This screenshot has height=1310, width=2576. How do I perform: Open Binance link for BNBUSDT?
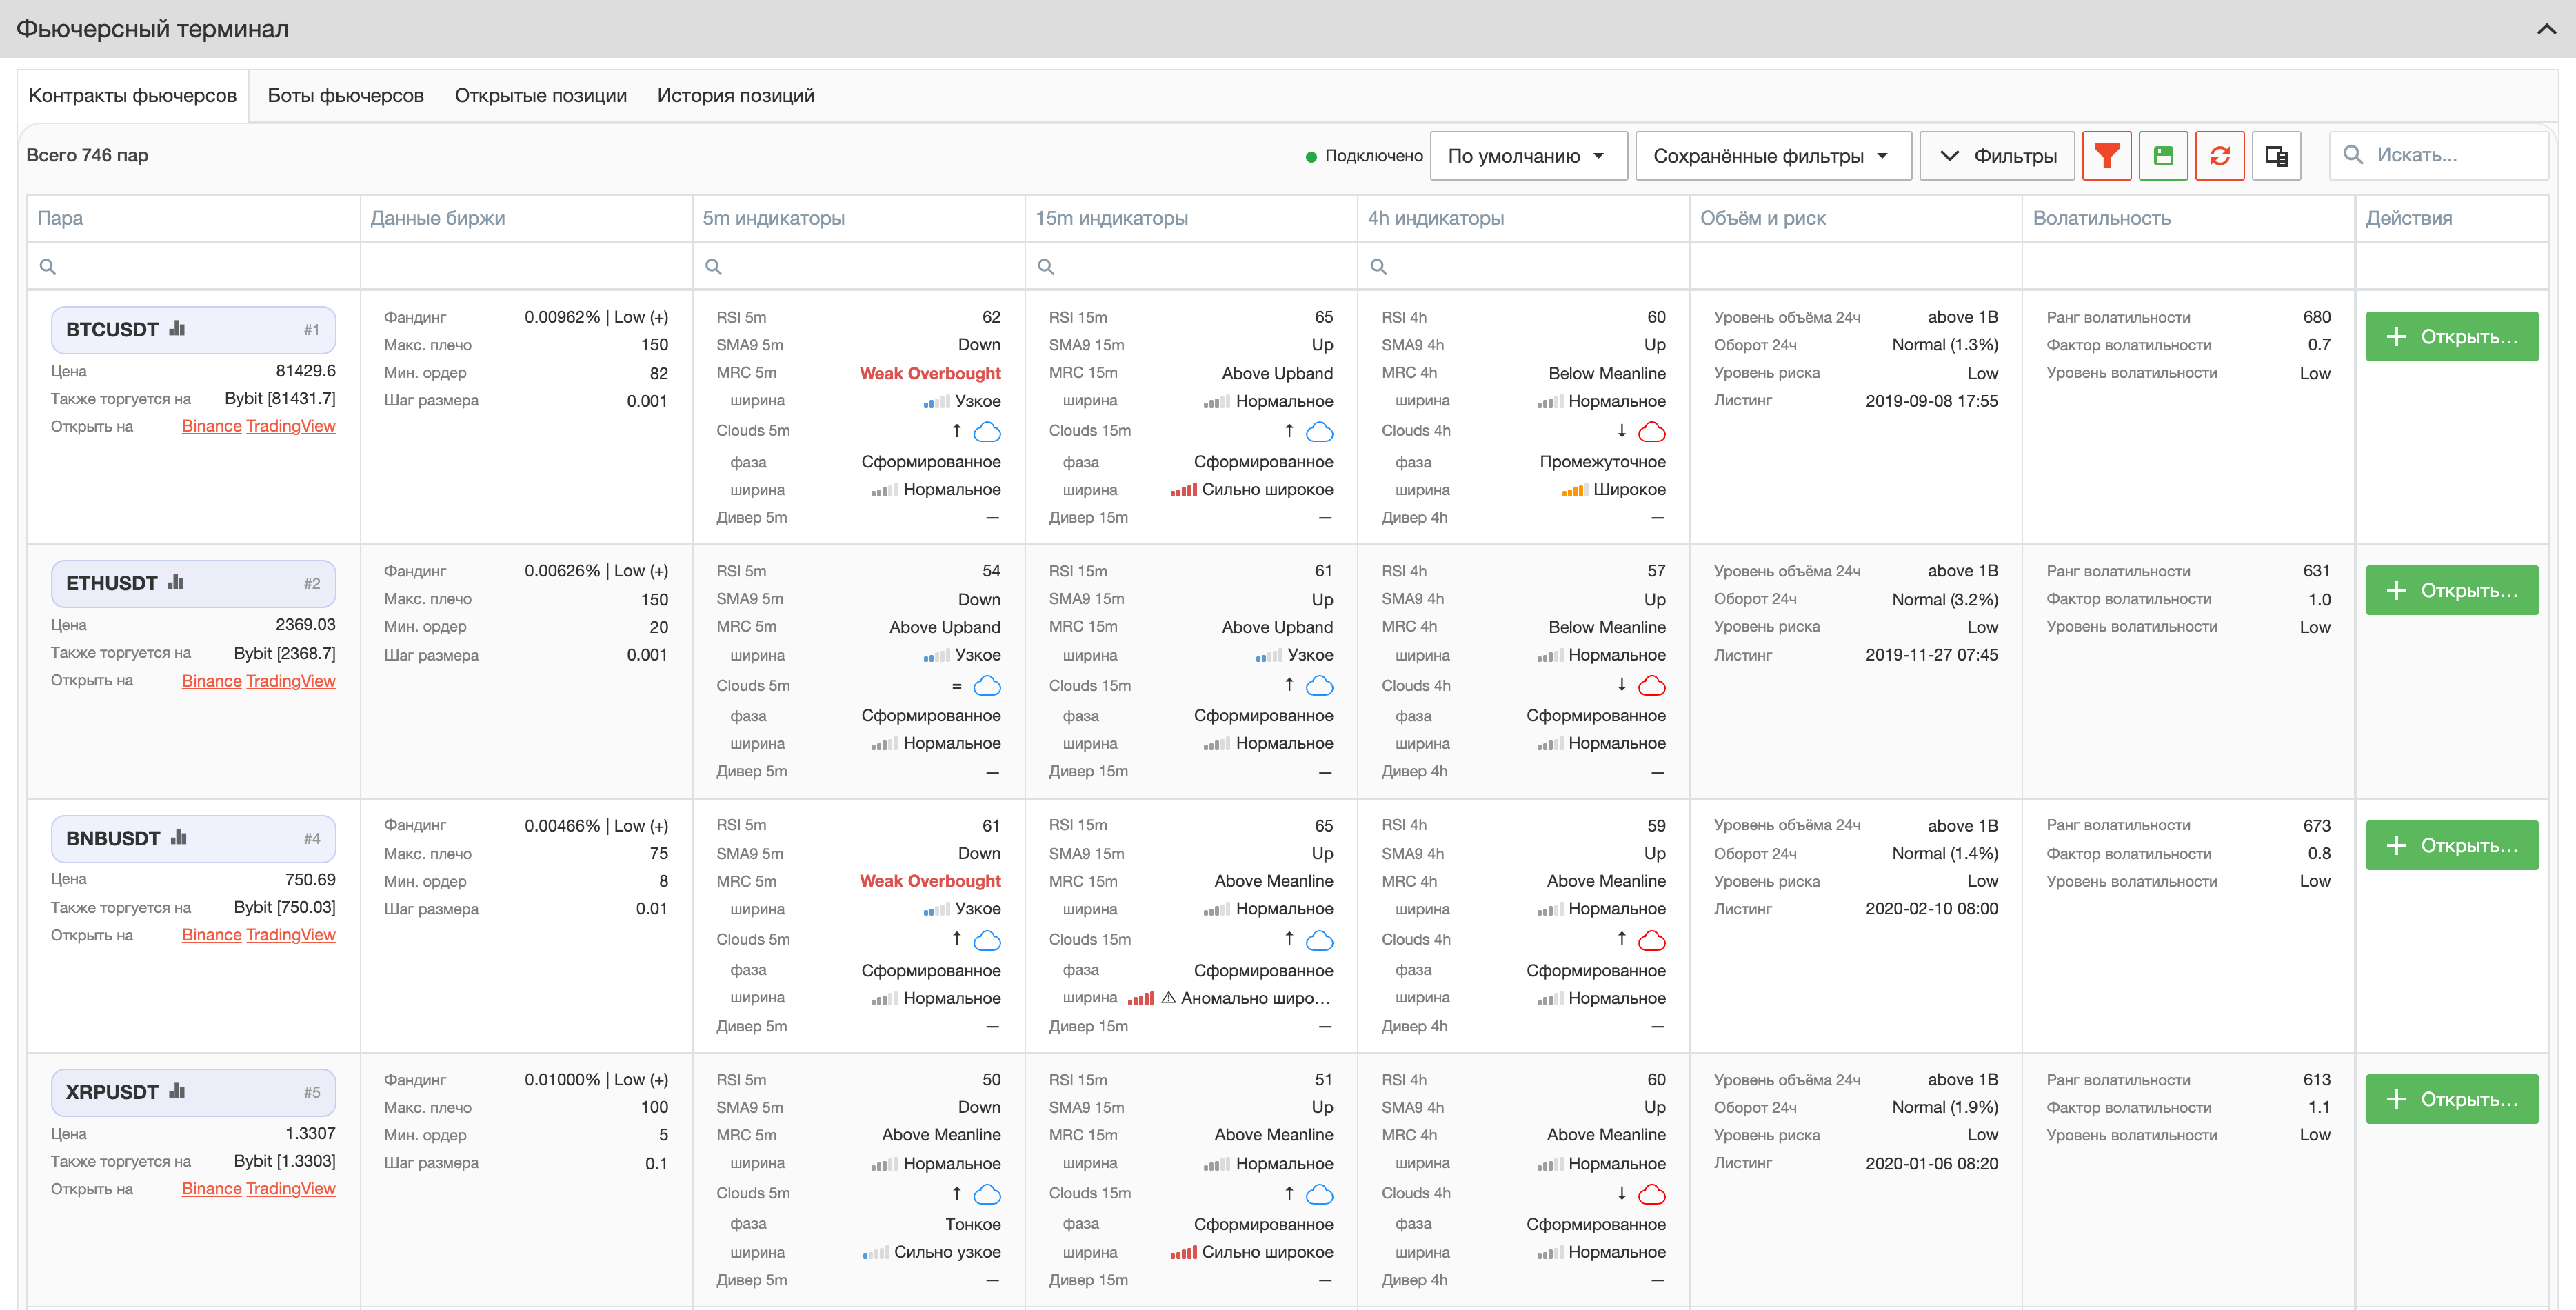click(x=211, y=935)
